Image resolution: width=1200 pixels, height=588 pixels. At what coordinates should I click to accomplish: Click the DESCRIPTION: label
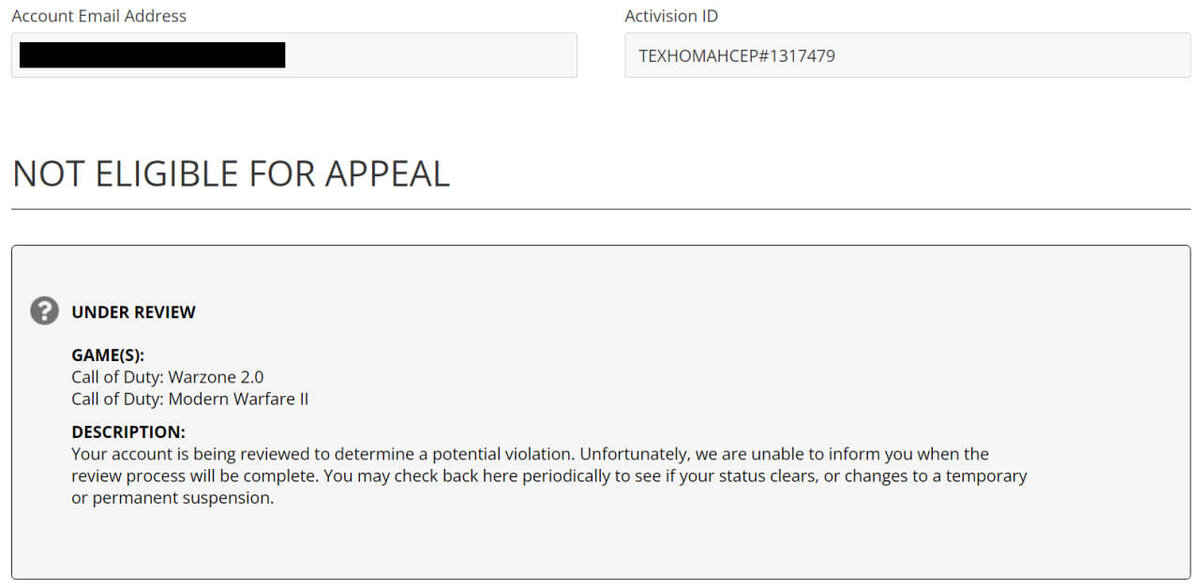(x=128, y=432)
